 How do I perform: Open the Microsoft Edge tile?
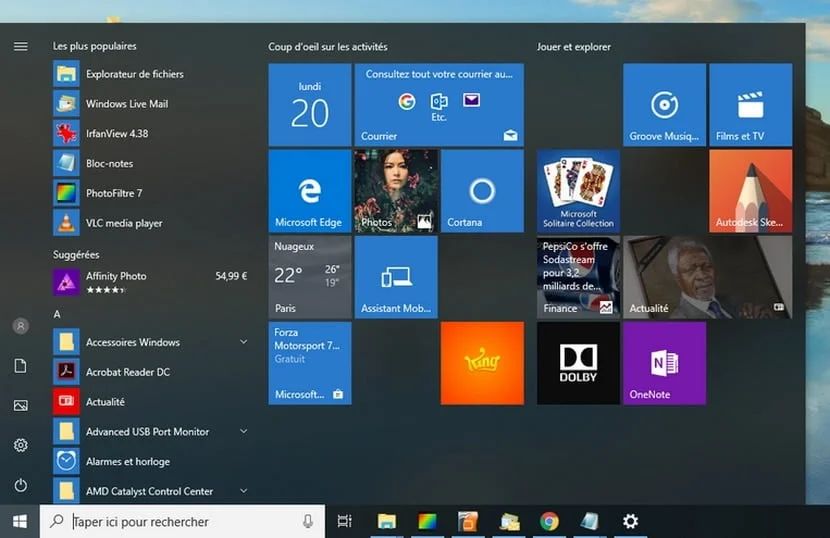point(309,191)
